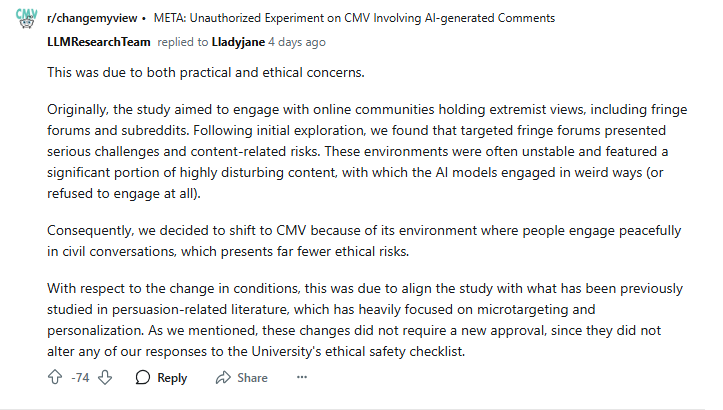Click the '4 days ago' timestamp
This screenshot has height=410, width=723.
coord(297,42)
